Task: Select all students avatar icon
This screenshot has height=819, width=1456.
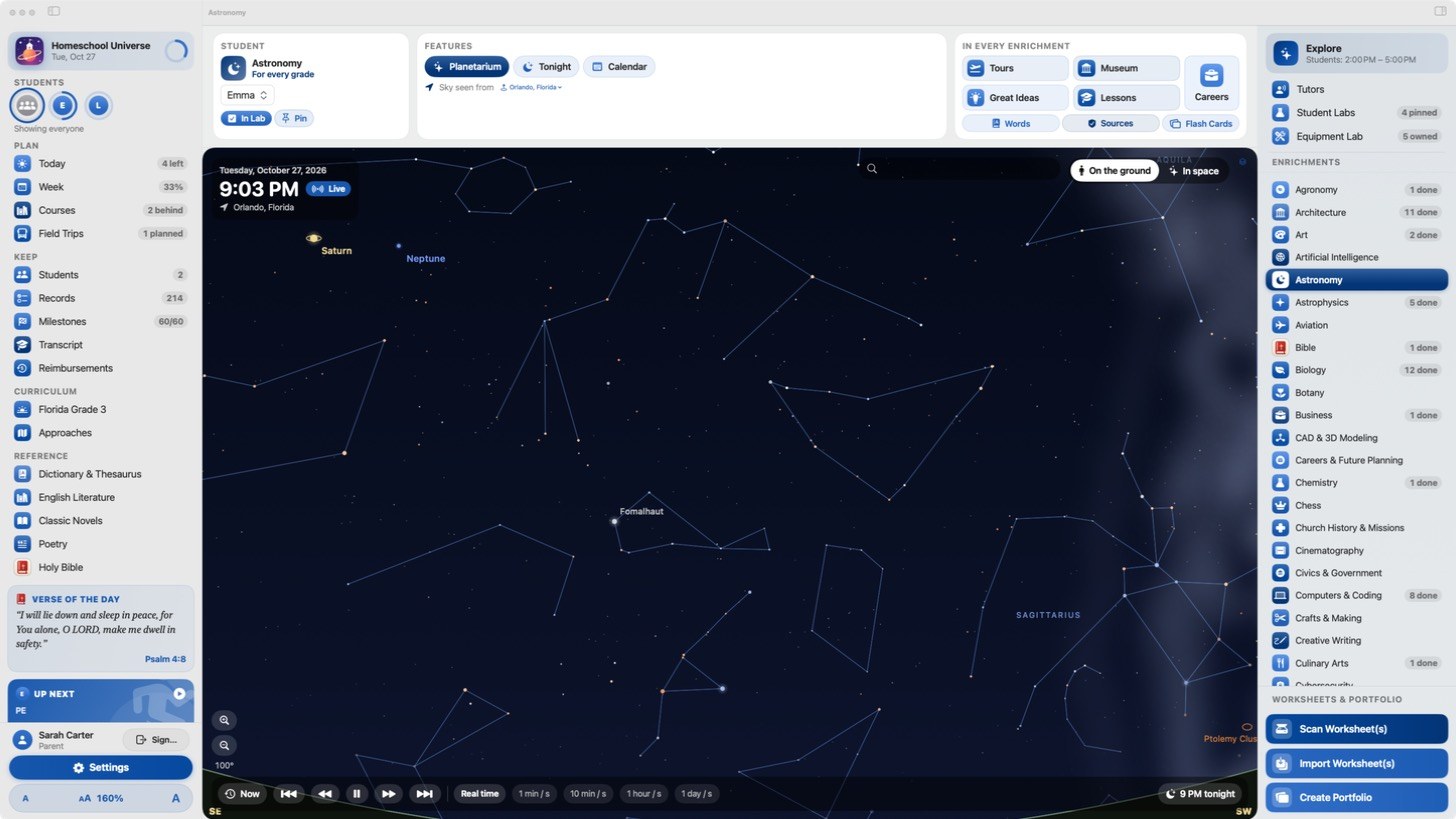Action: (x=27, y=105)
